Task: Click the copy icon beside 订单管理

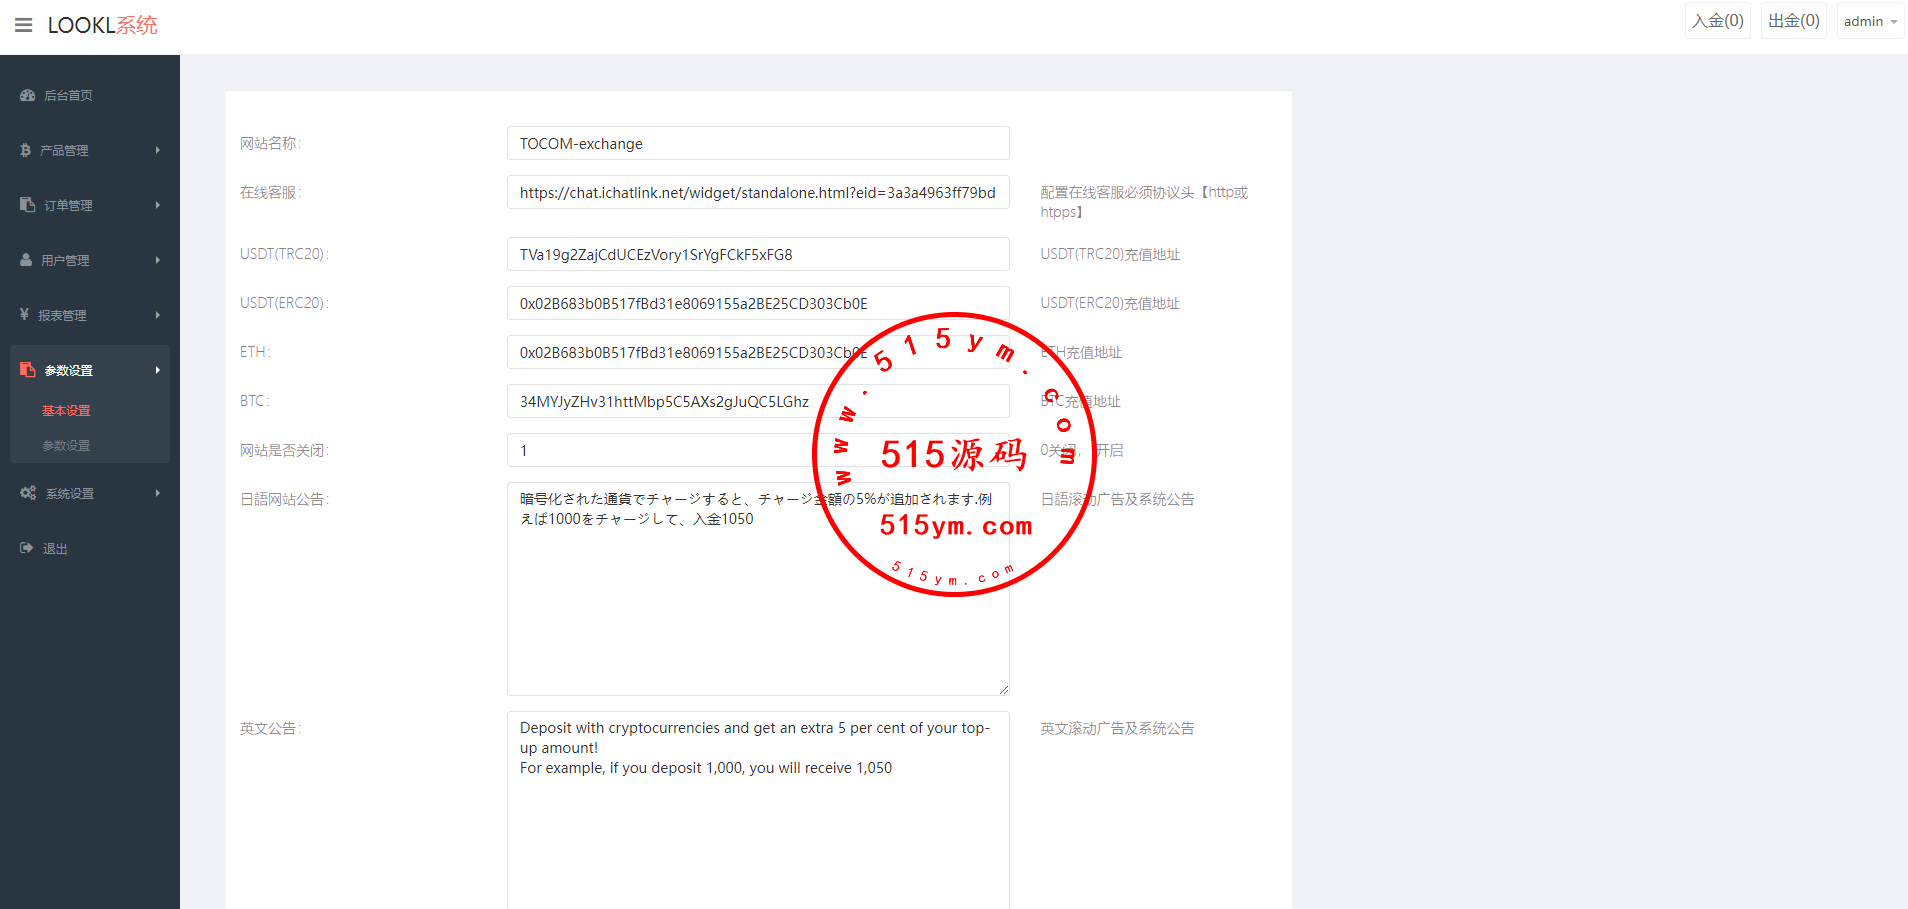Action: coord(28,205)
